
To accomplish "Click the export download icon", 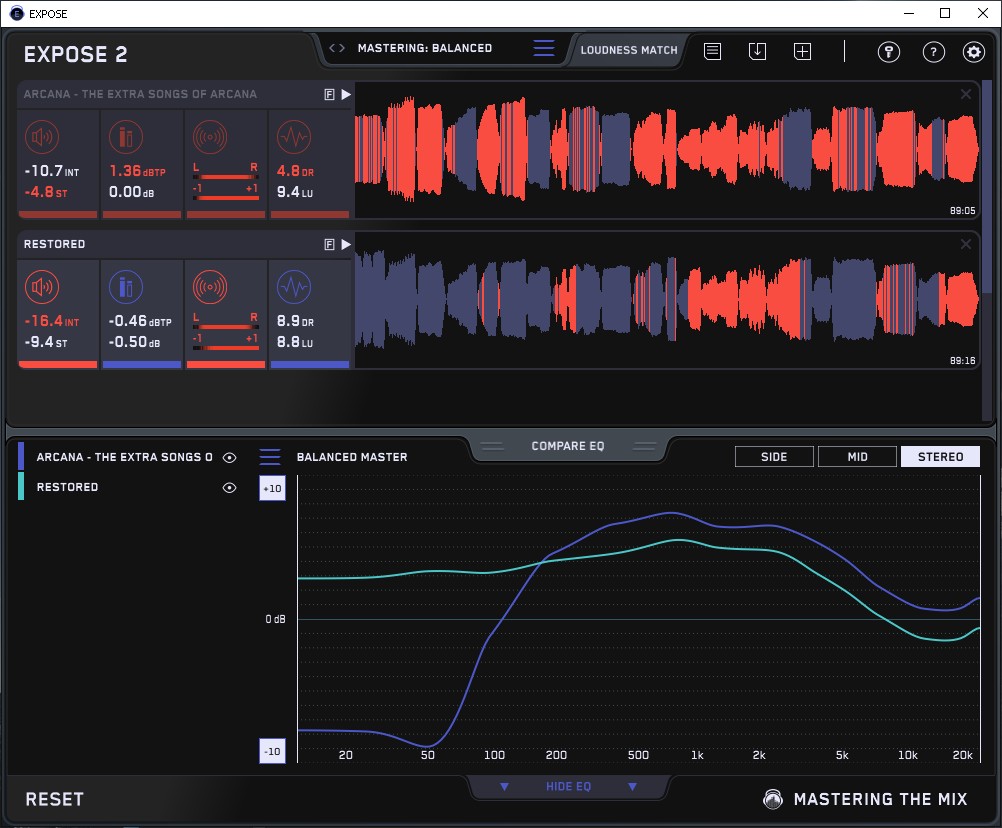I will [x=757, y=51].
